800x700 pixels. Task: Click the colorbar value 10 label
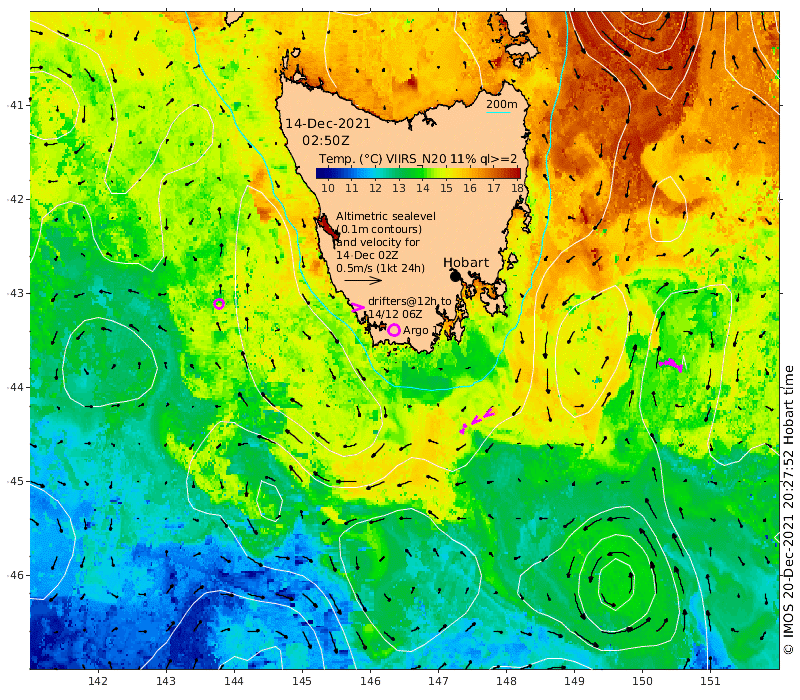[x=328, y=188]
